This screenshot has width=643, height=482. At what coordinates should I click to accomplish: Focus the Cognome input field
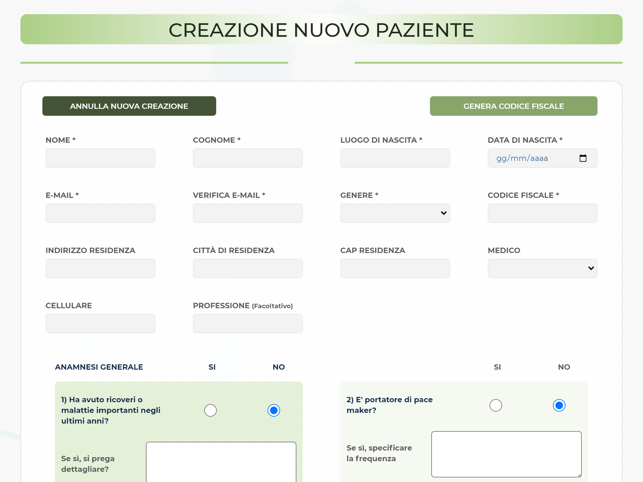(248, 158)
